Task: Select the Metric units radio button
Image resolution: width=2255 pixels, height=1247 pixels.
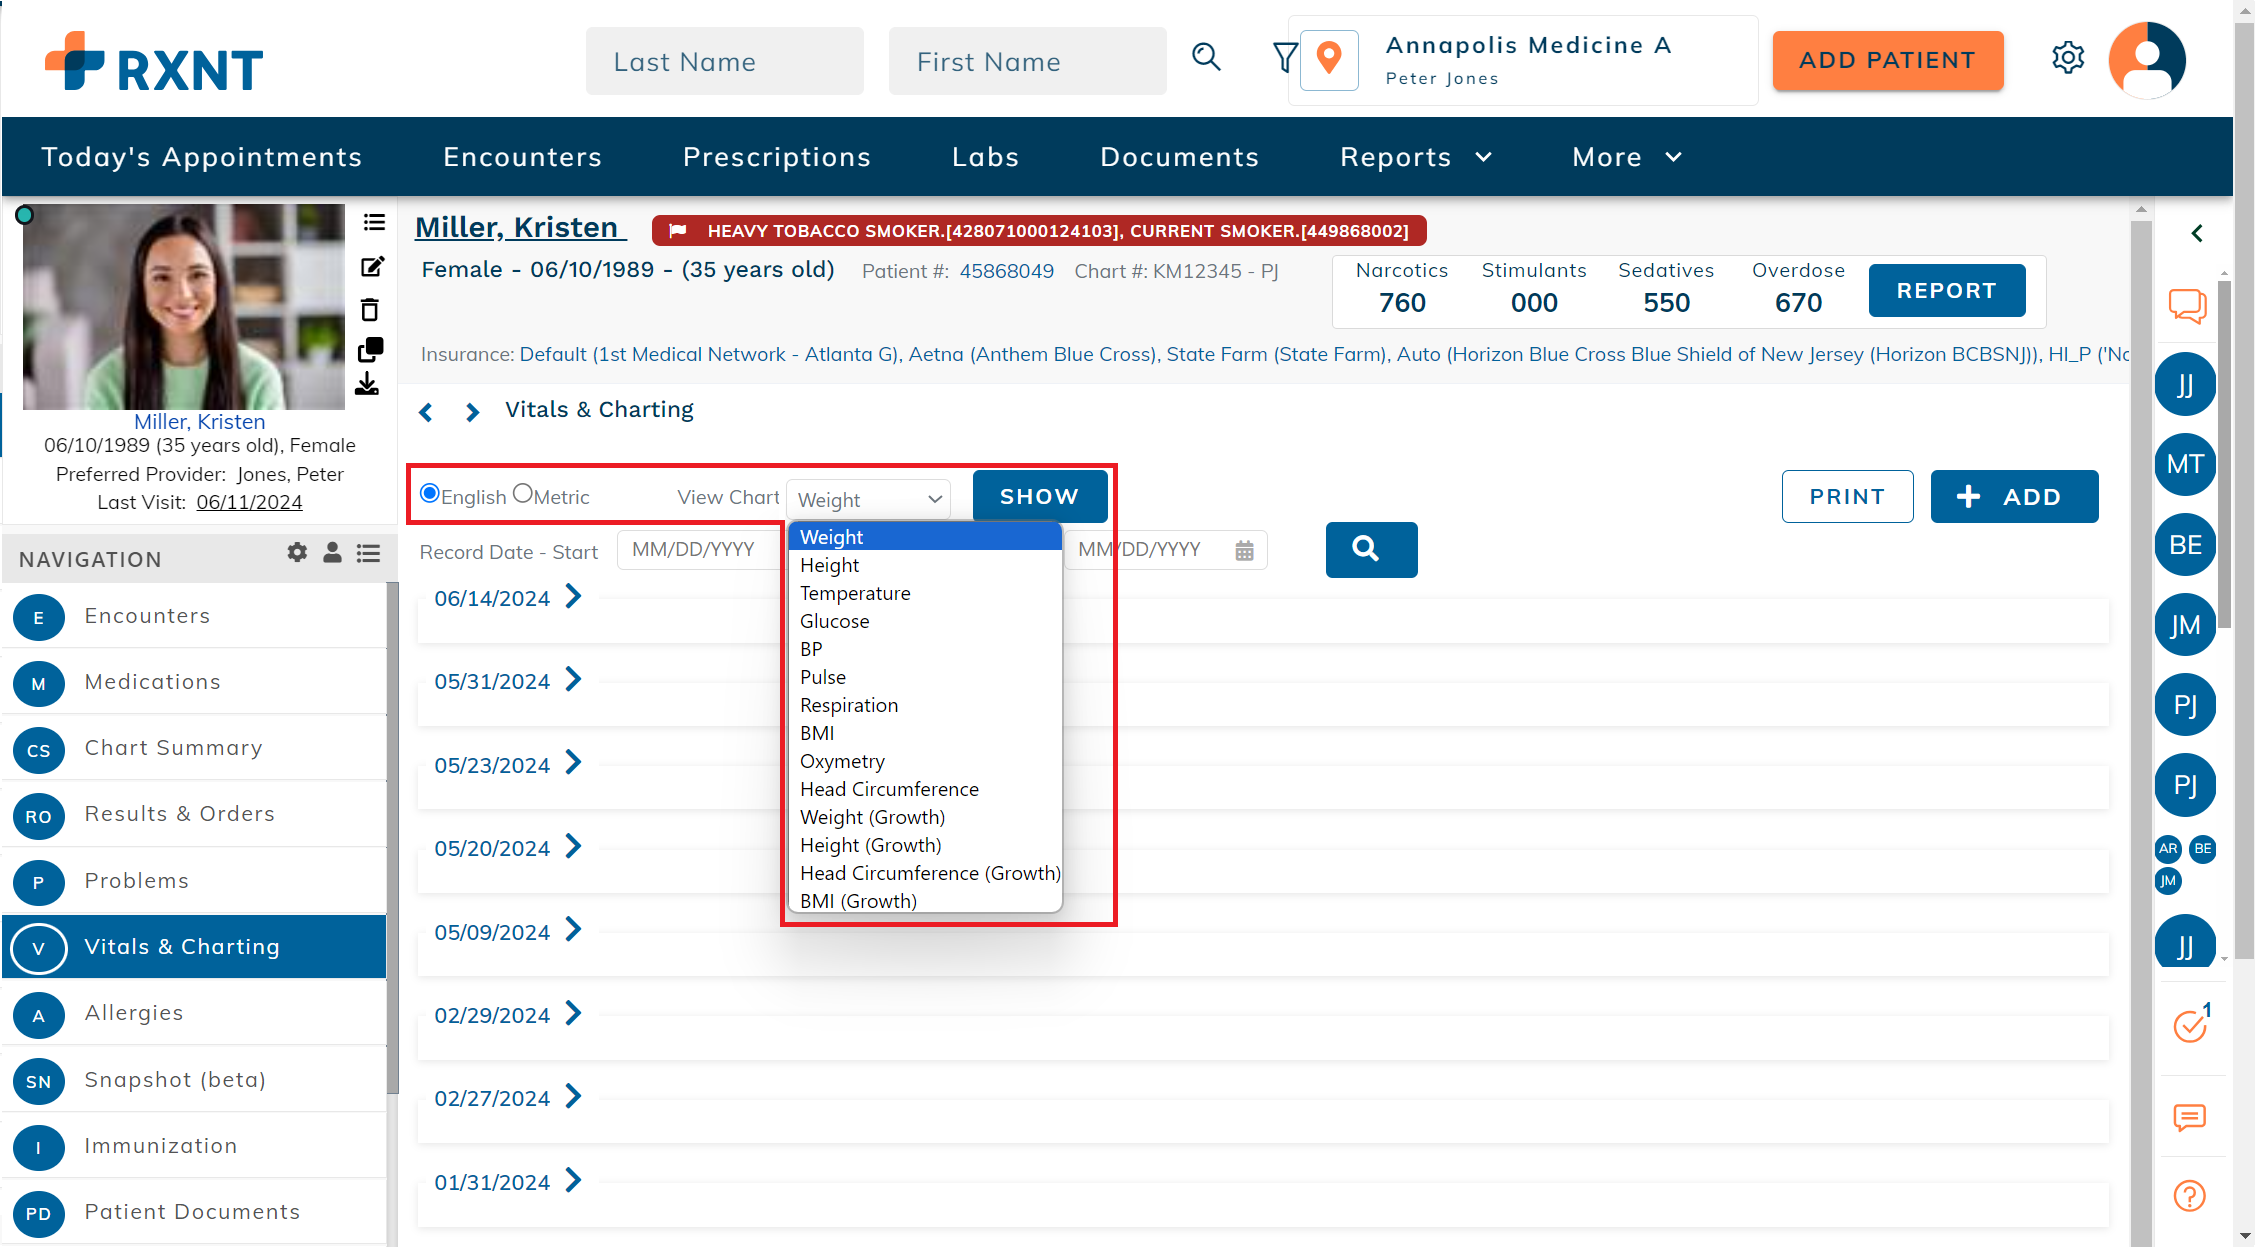Action: point(522,494)
